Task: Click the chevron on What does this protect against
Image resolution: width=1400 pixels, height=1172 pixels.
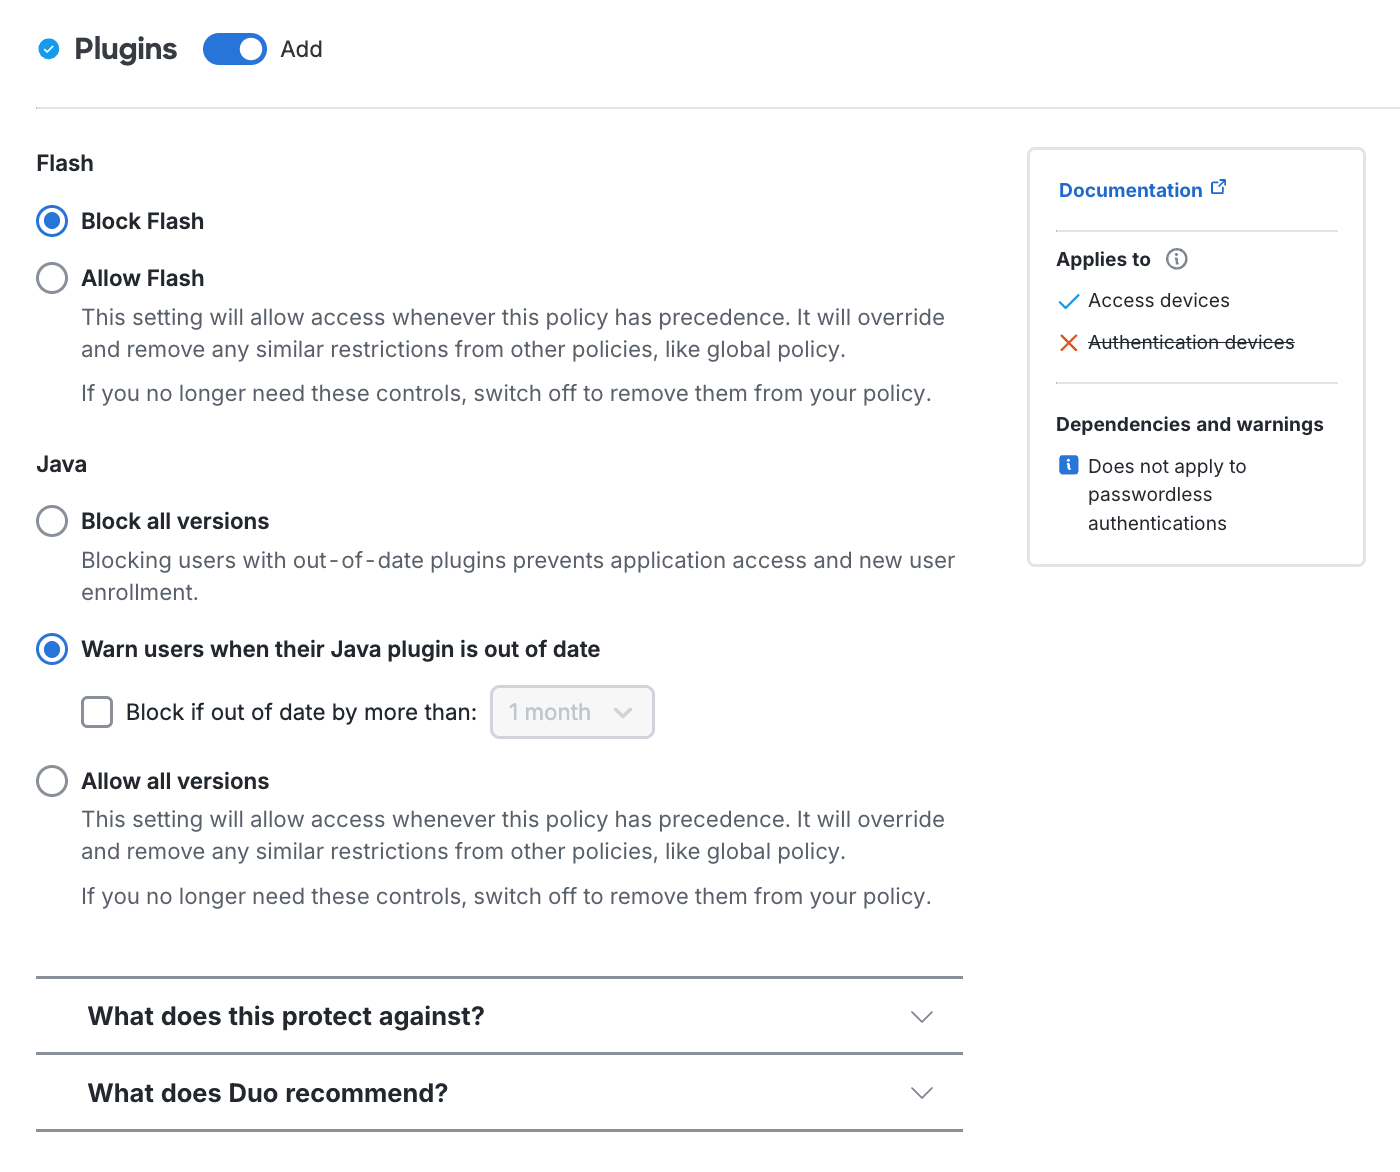Action: pyautogui.click(x=921, y=1016)
